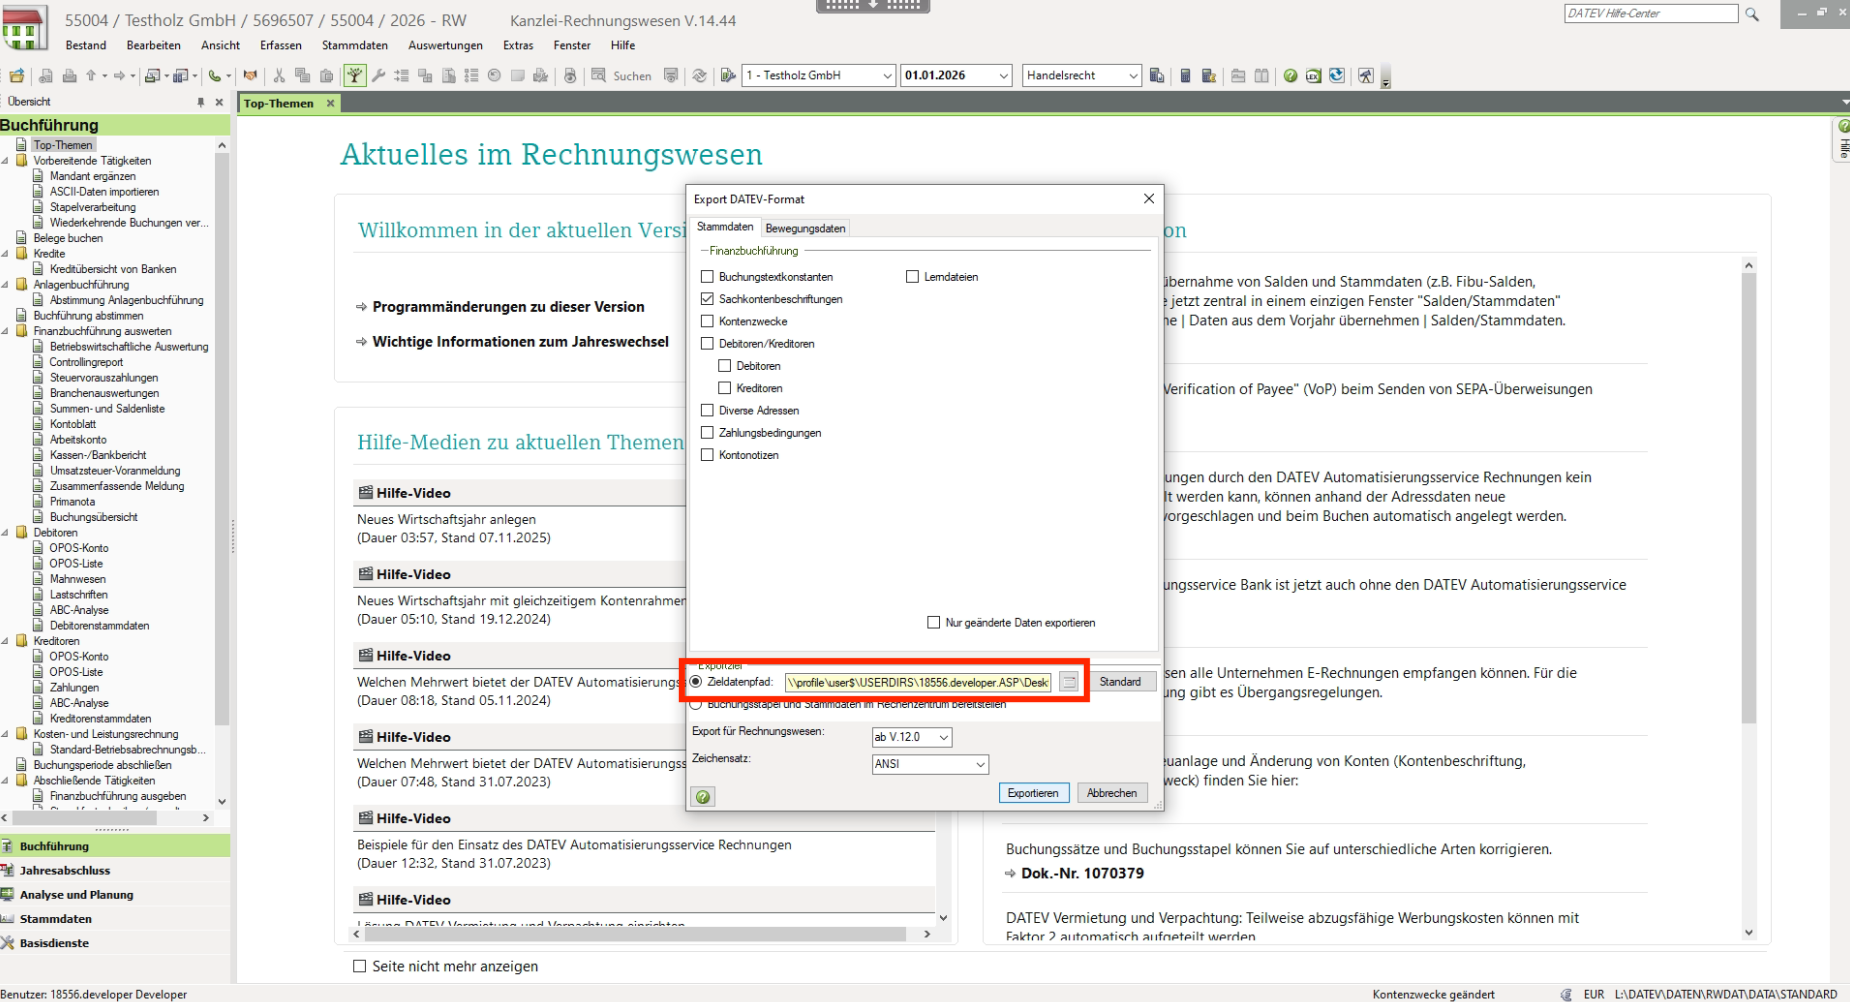The width and height of the screenshot is (1850, 1002).
Task: Open Programmänderungen zu dieser Version link
Action: [x=508, y=307]
